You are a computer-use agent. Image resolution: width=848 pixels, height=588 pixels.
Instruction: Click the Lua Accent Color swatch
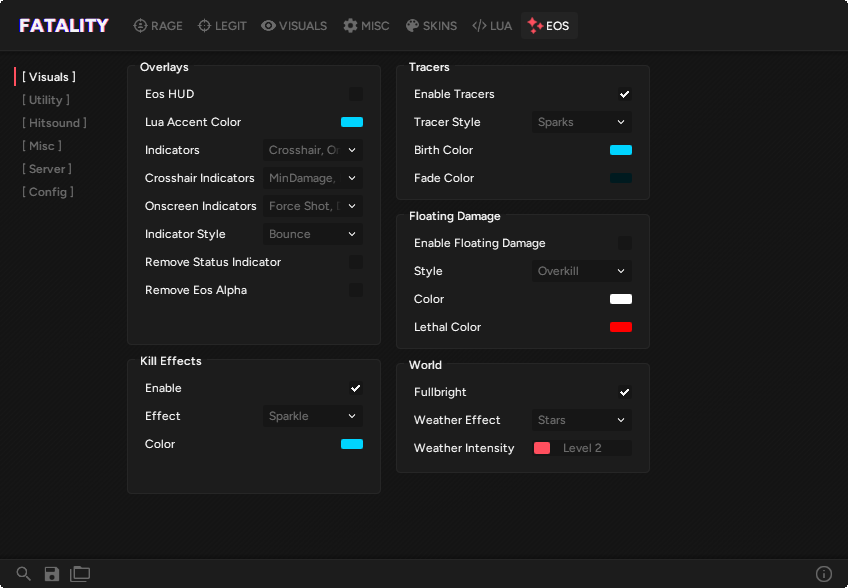point(352,122)
